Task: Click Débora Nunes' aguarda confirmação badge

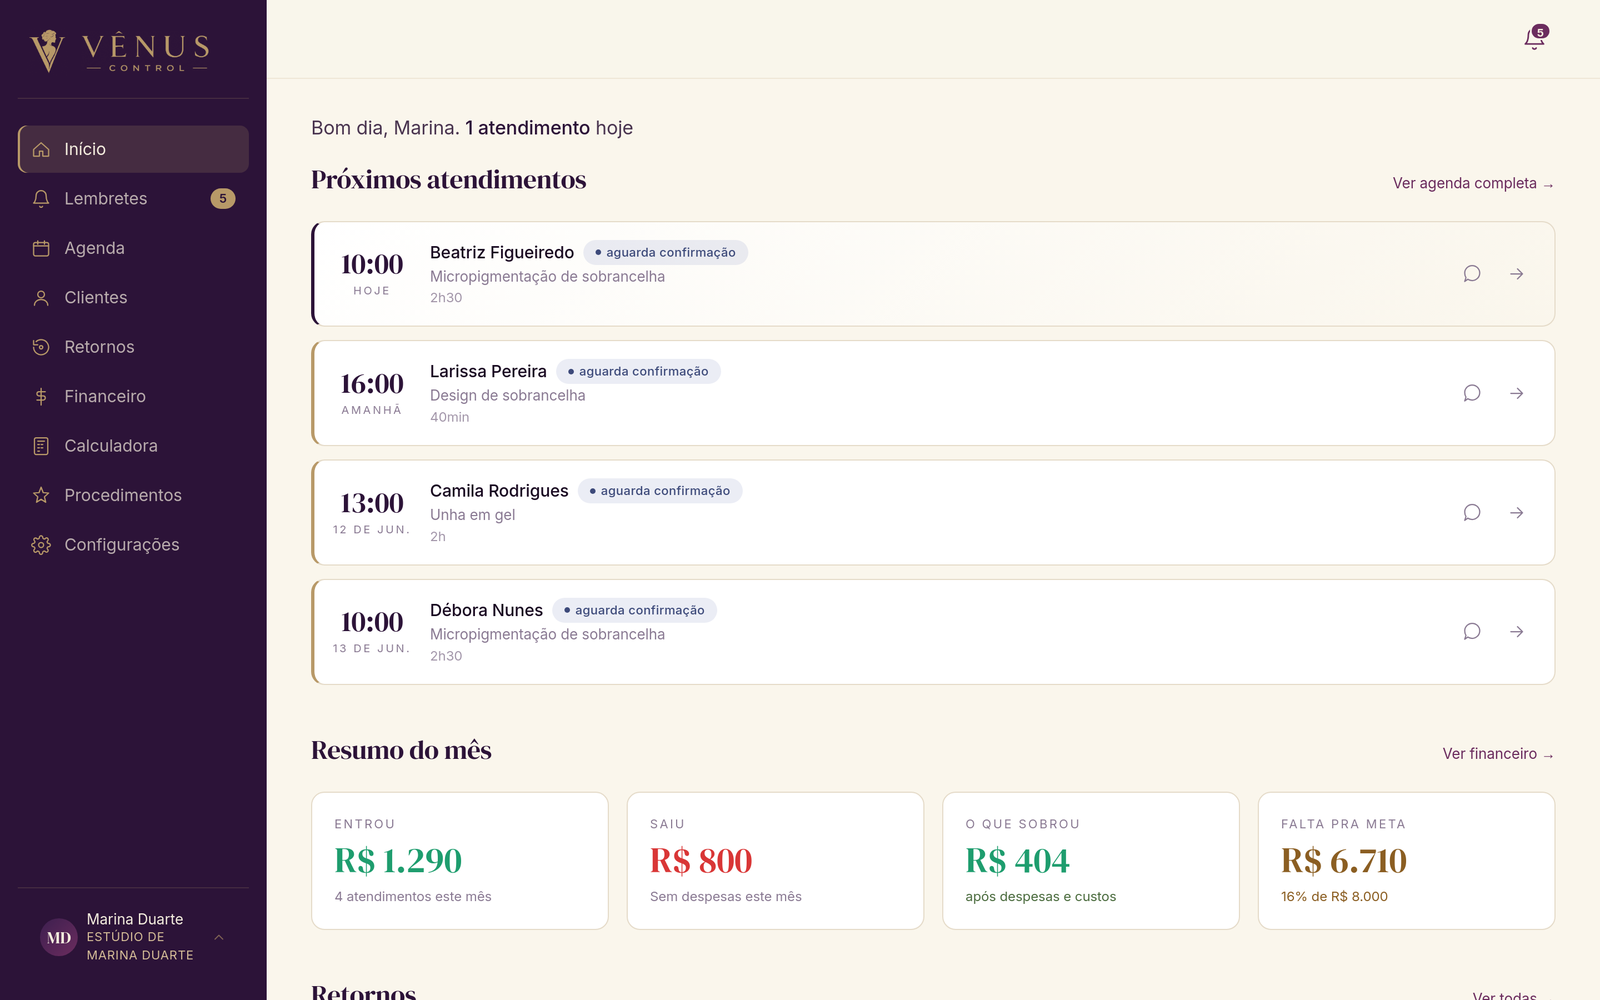Action: (634, 610)
